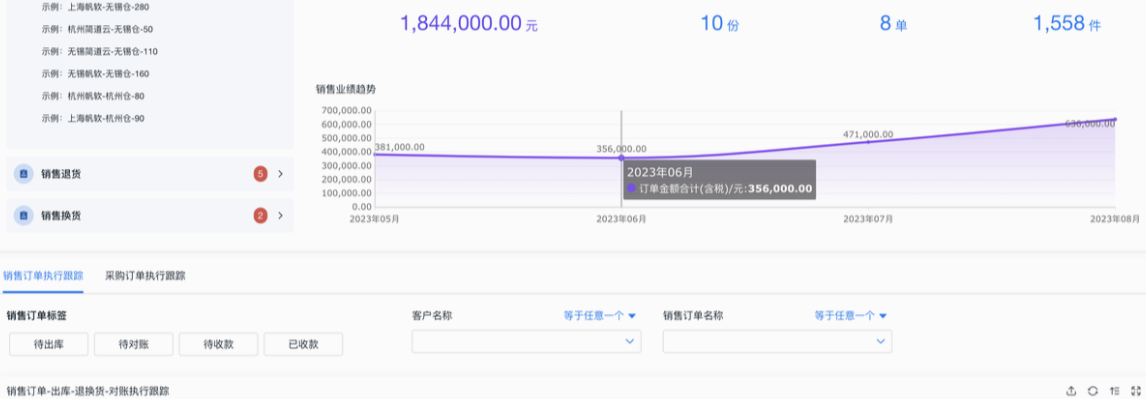Click the red badge 2 on 销售换货
The image size is (1146, 404).
coord(261,215)
